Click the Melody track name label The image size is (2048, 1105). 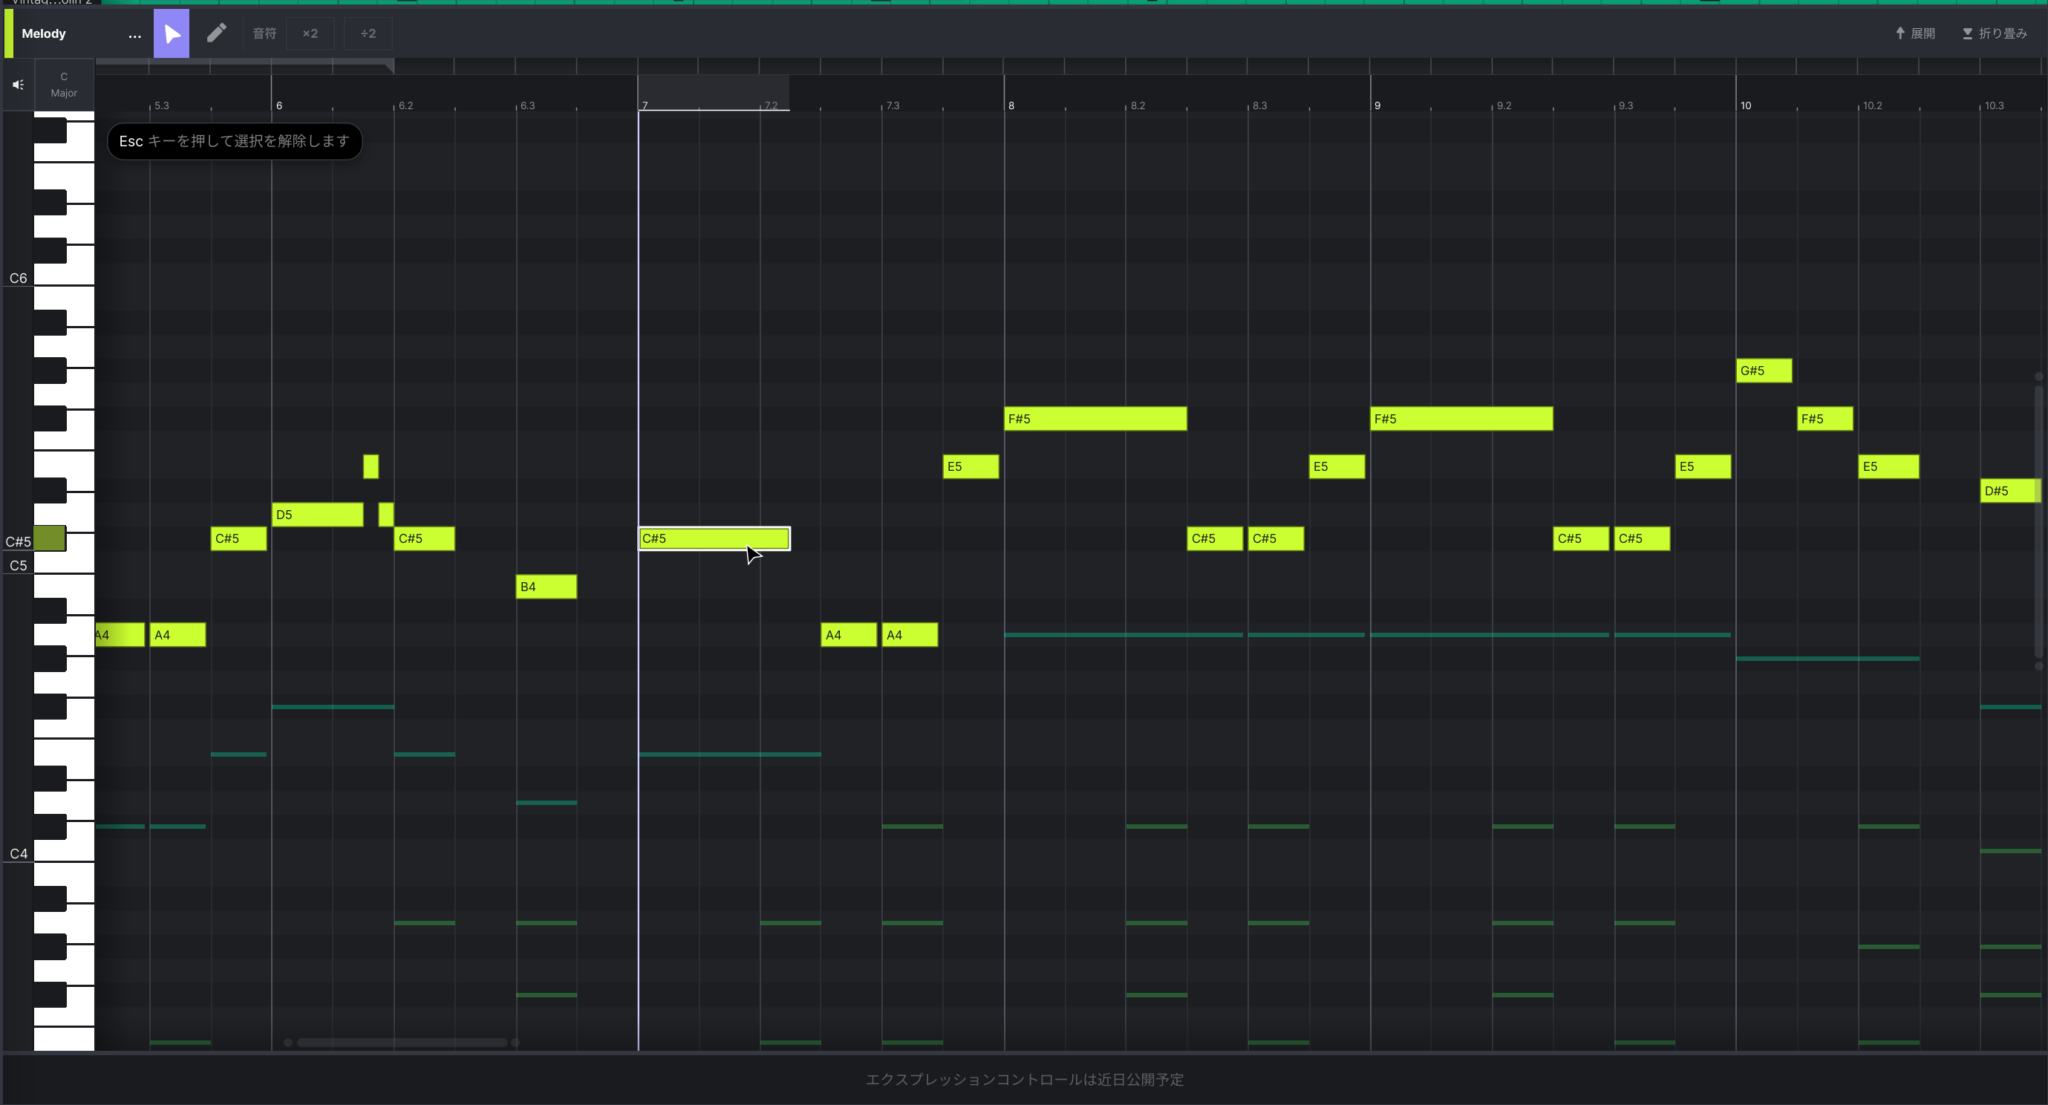pos(45,33)
